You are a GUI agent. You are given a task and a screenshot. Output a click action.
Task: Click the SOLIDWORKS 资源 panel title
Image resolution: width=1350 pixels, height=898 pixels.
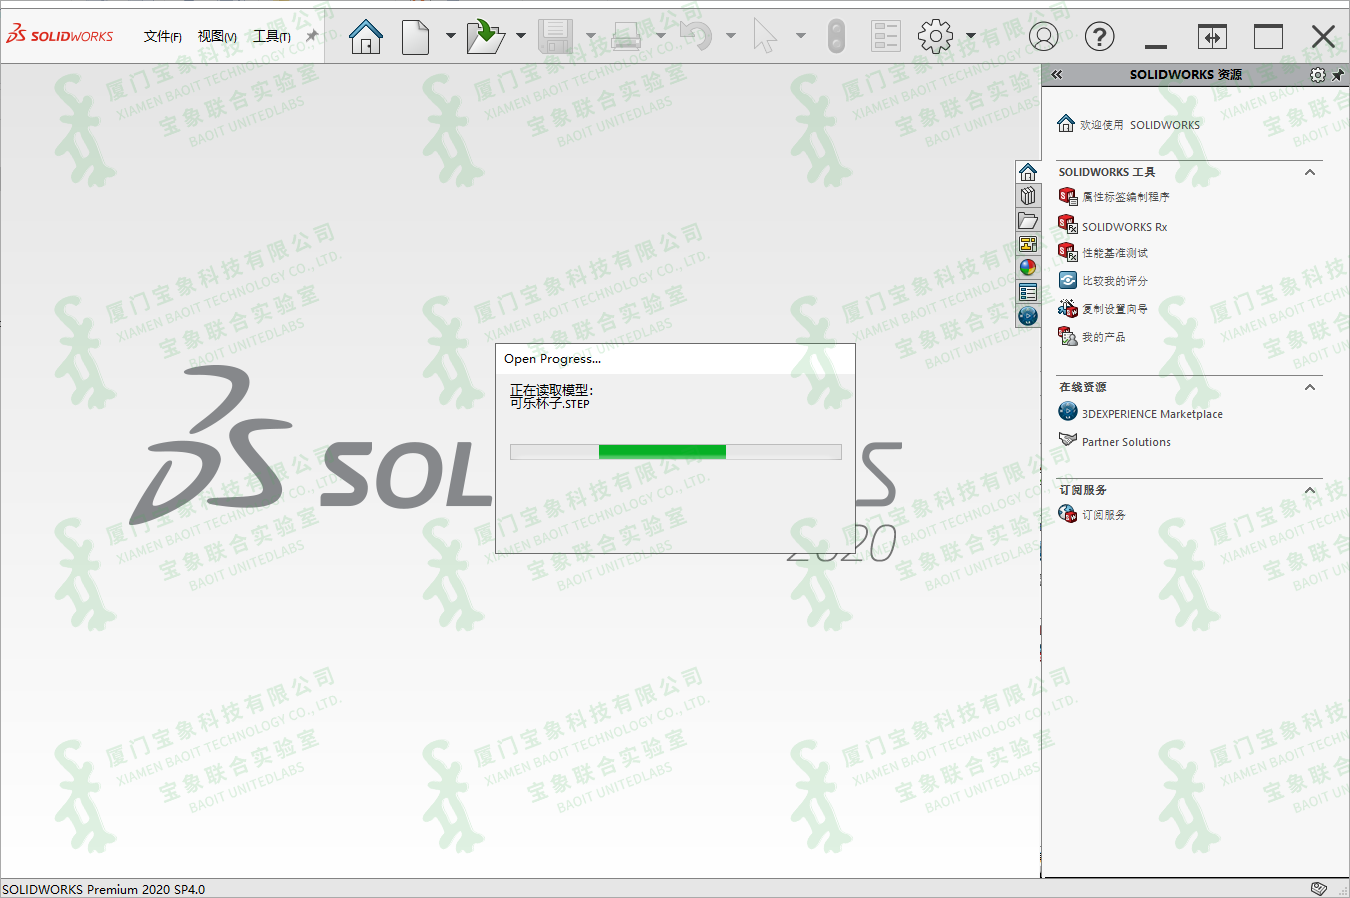pyautogui.click(x=1186, y=75)
